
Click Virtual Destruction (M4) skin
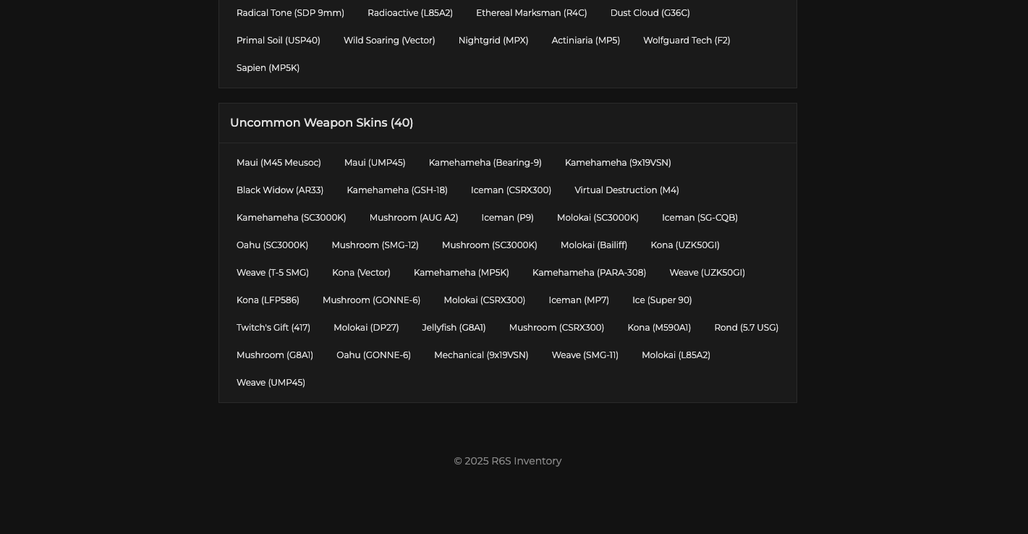tap(626, 191)
